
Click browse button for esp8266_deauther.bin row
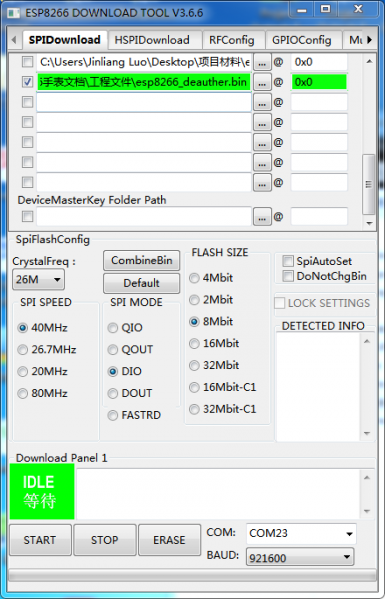(262, 82)
